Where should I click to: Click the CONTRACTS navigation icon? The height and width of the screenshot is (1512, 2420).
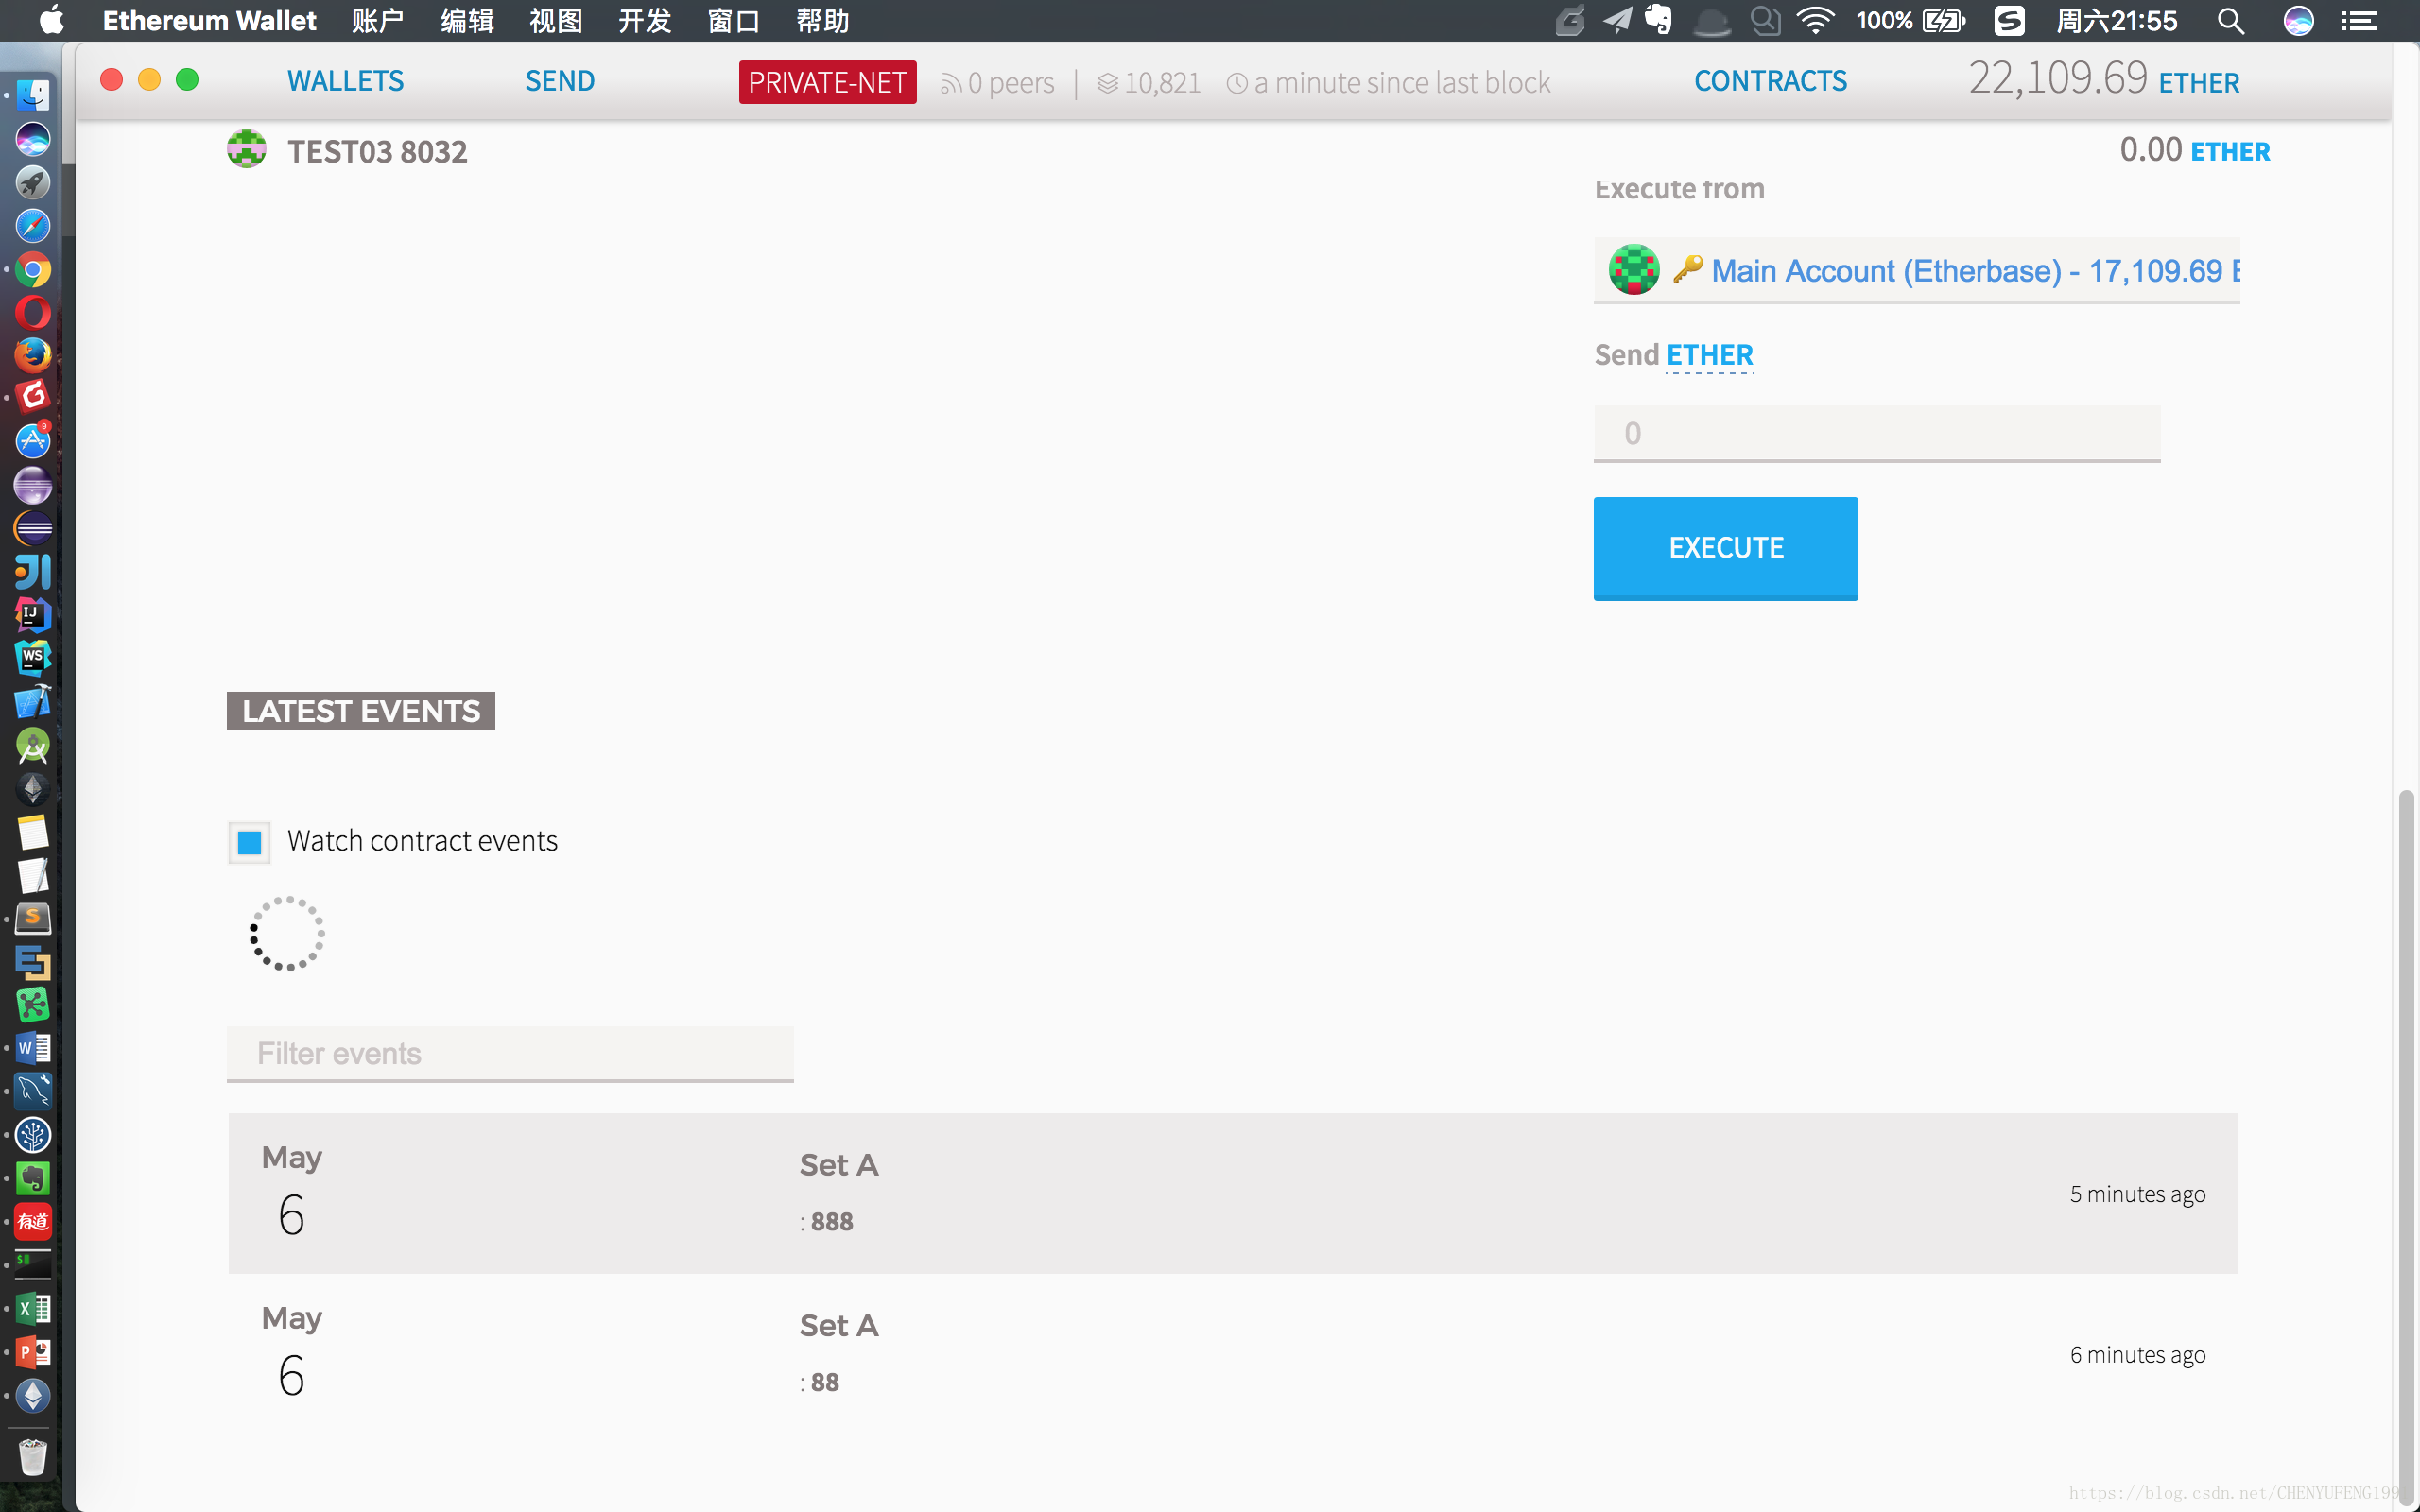click(x=1771, y=80)
